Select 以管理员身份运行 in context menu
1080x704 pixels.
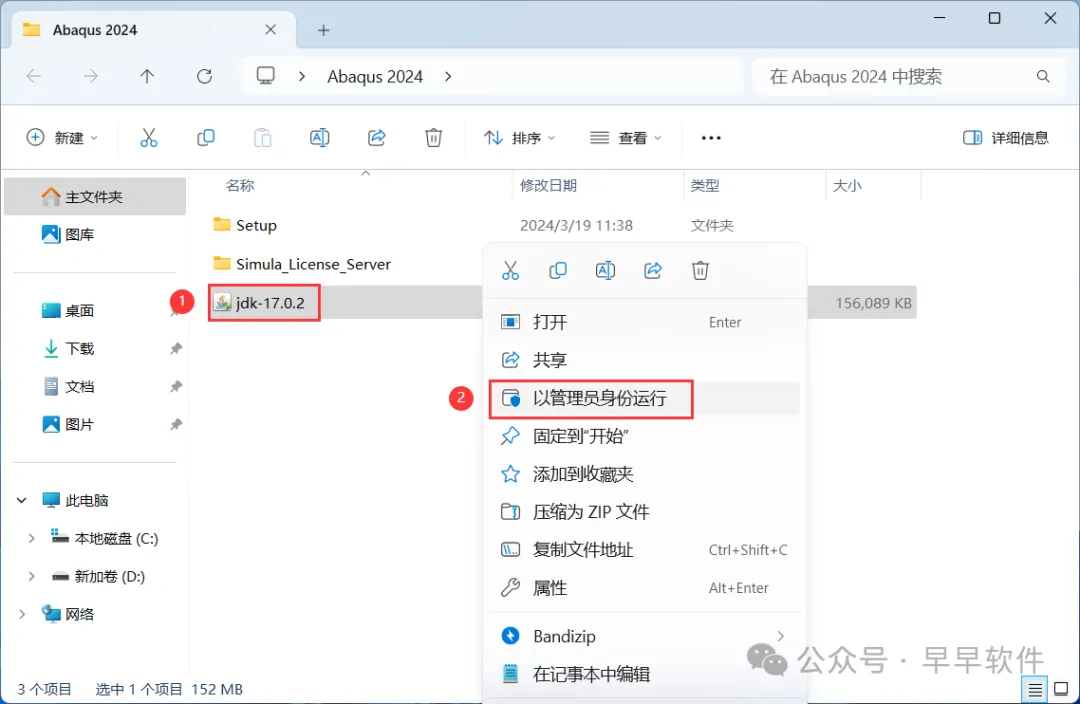pos(644,398)
